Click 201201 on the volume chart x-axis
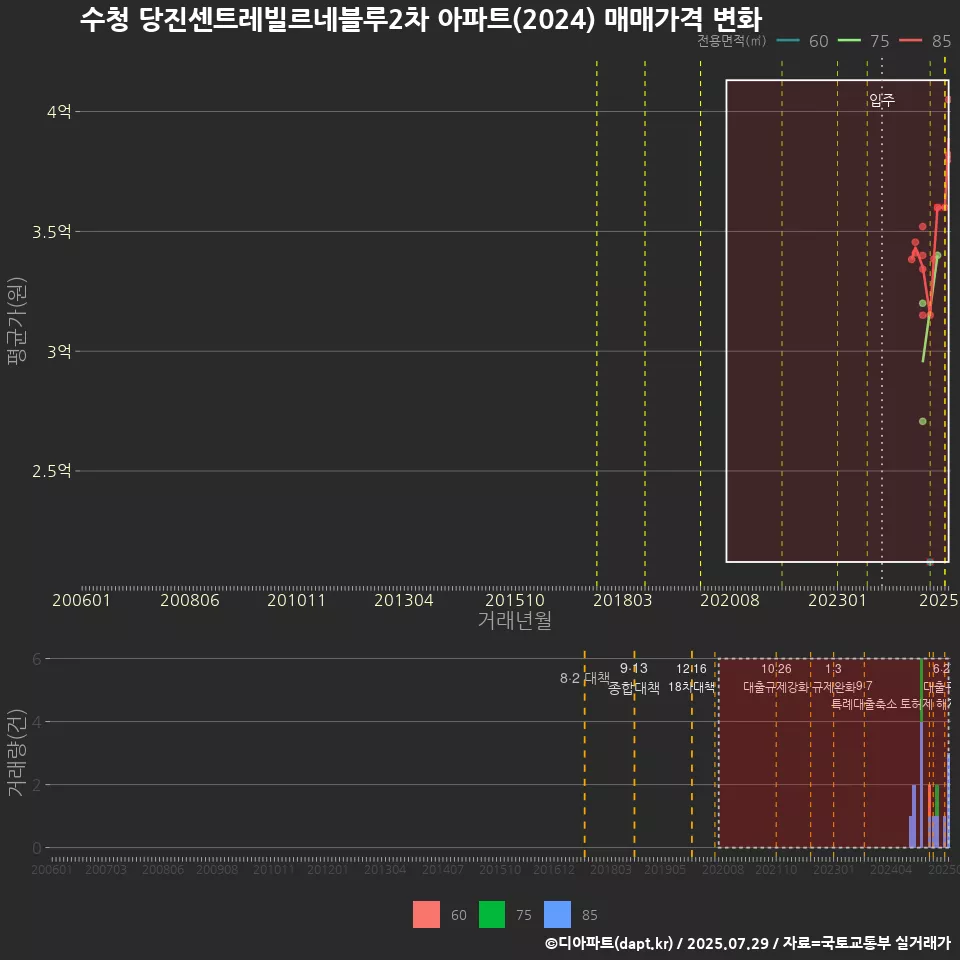 (328, 869)
